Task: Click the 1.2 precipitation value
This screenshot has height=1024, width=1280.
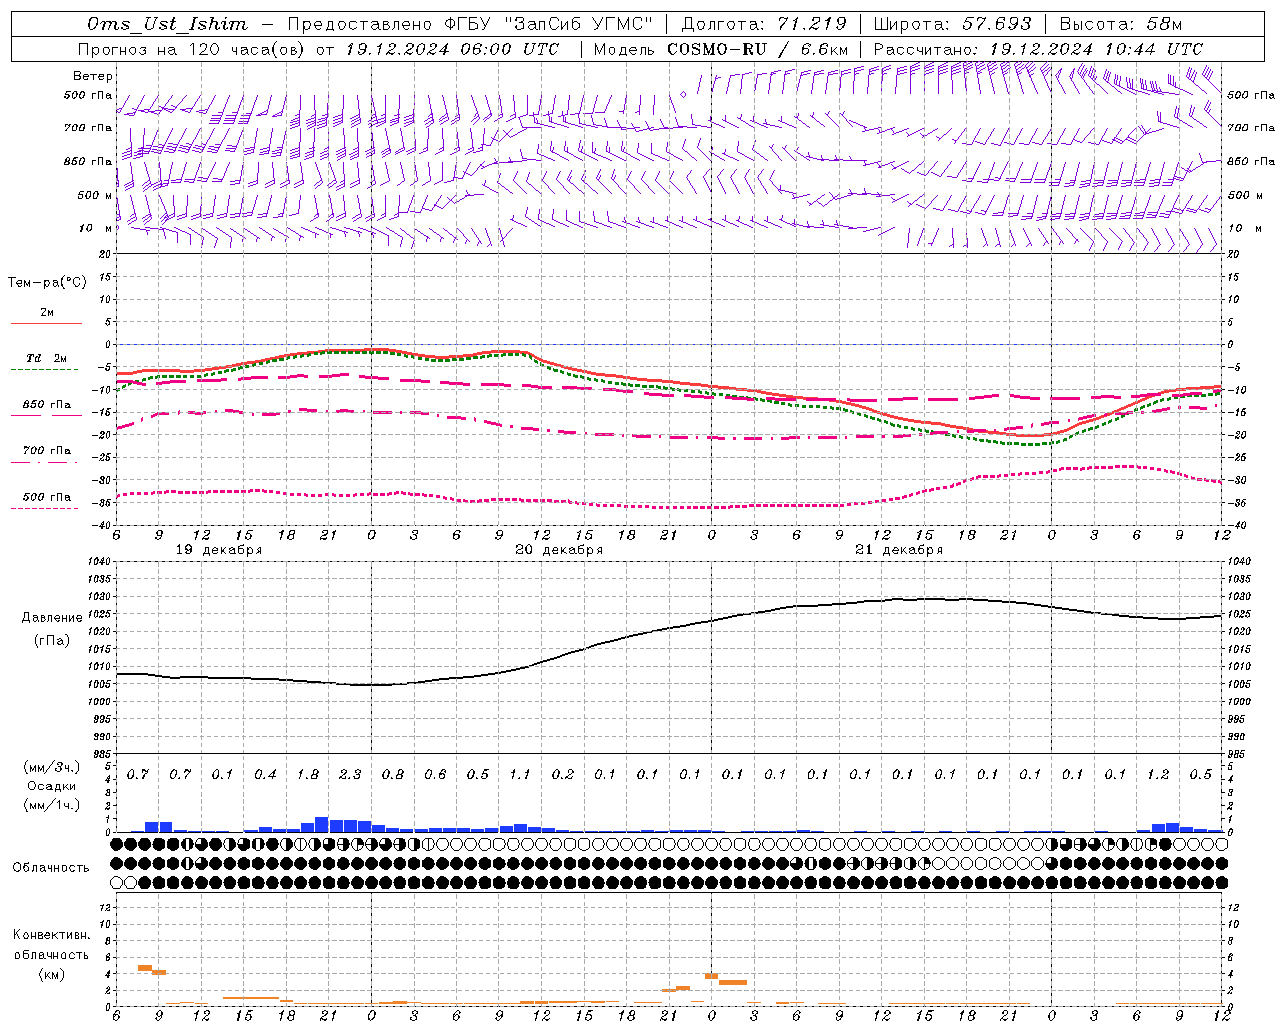Action: tap(1158, 775)
